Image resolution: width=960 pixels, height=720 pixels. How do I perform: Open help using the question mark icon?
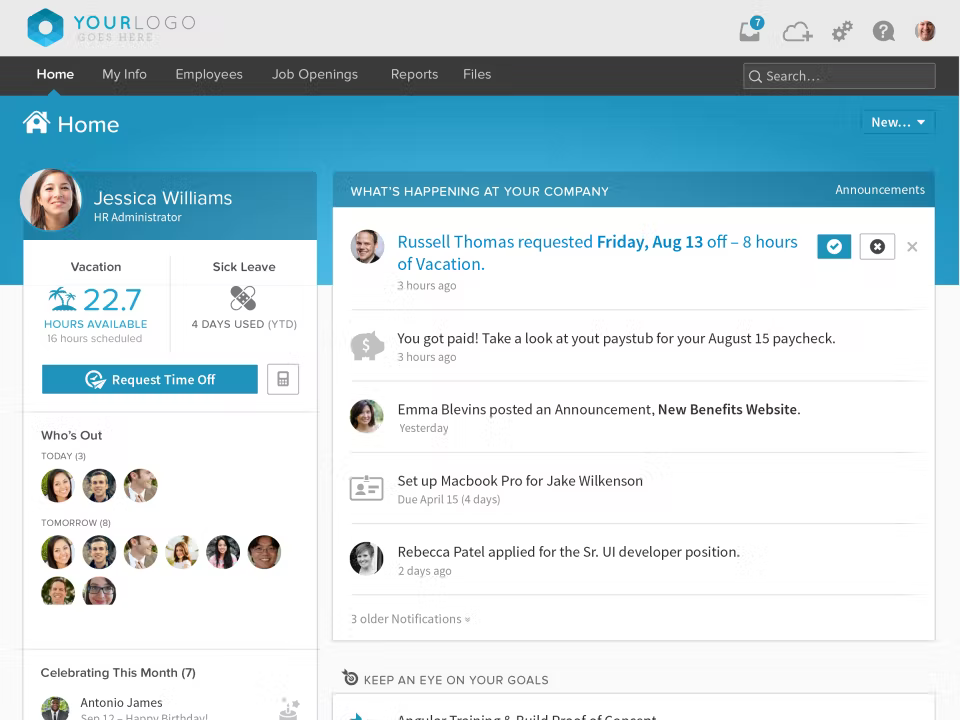pos(883,31)
